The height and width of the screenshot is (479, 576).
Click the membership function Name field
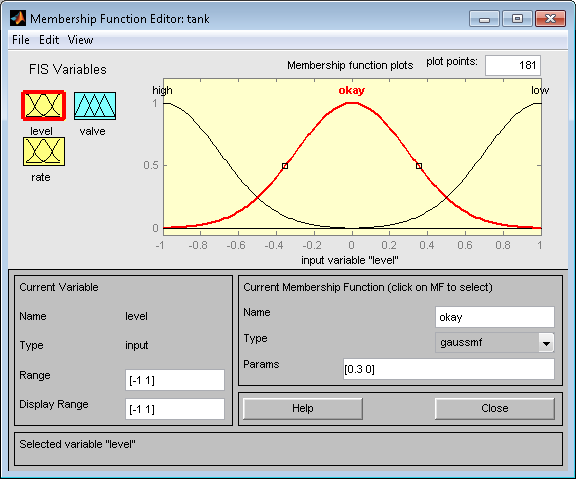click(x=494, y=317)
